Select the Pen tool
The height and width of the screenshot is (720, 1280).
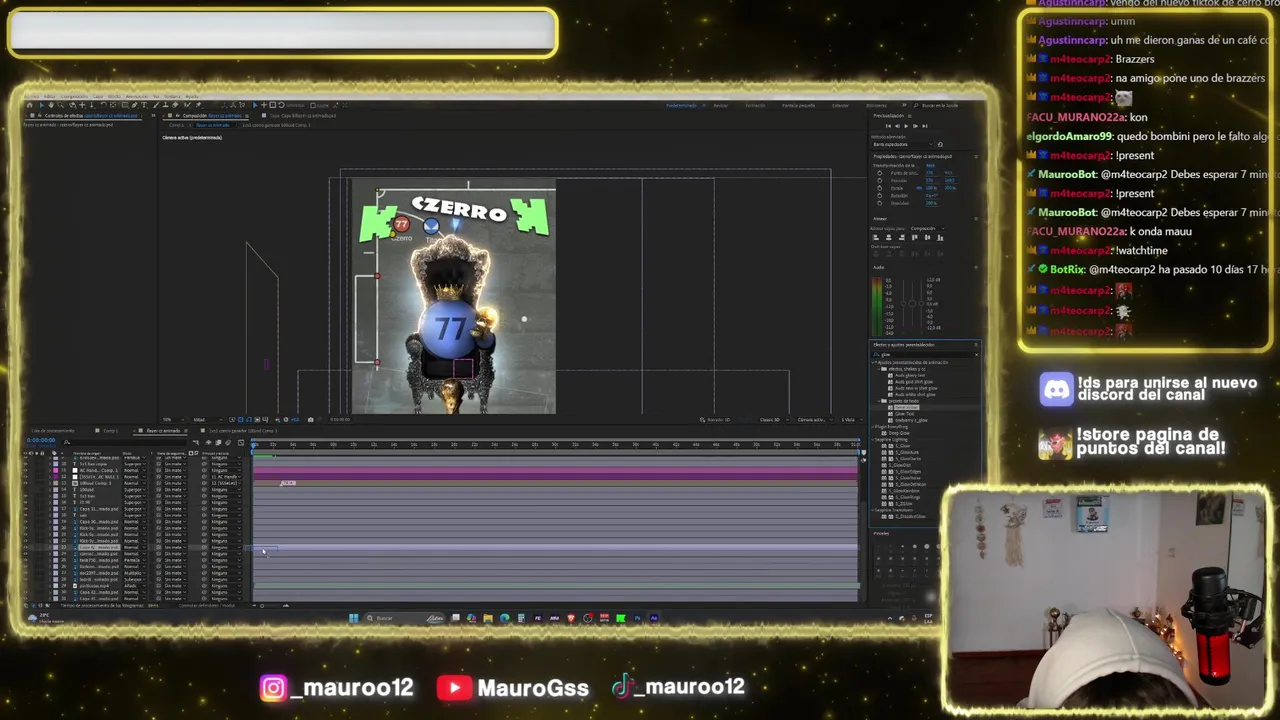tap(134, 105)
